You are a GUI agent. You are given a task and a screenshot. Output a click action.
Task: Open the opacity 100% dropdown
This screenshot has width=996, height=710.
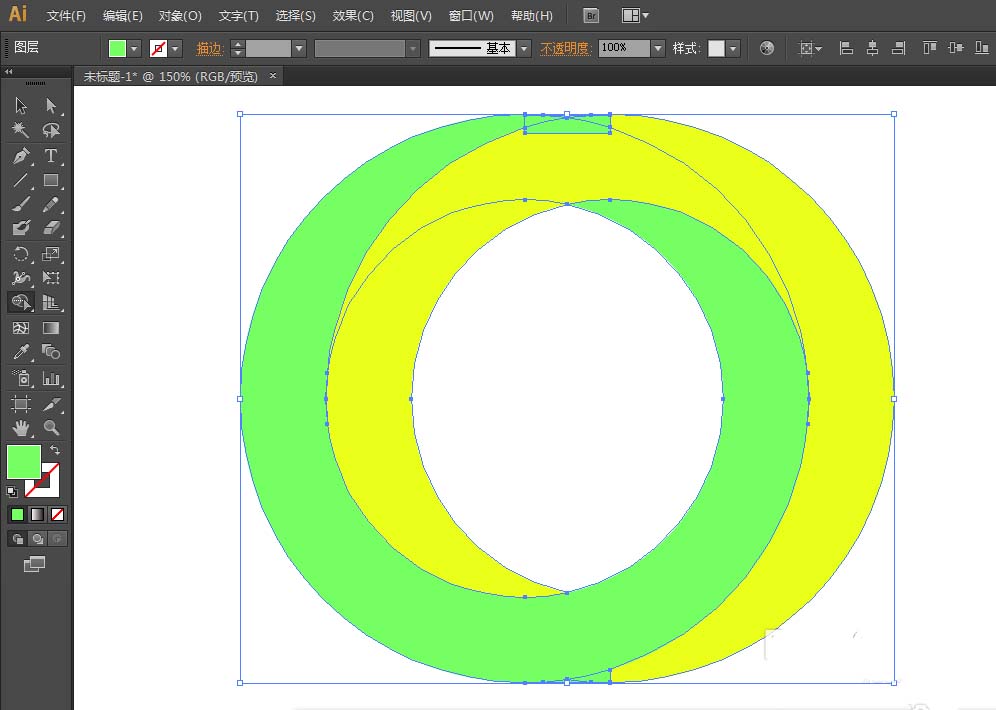[657, 48]
